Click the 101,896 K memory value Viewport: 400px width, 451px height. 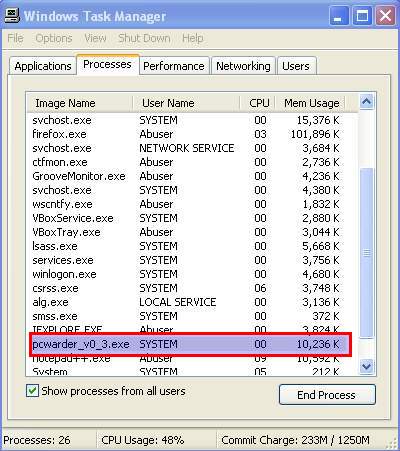pos(315,134)
